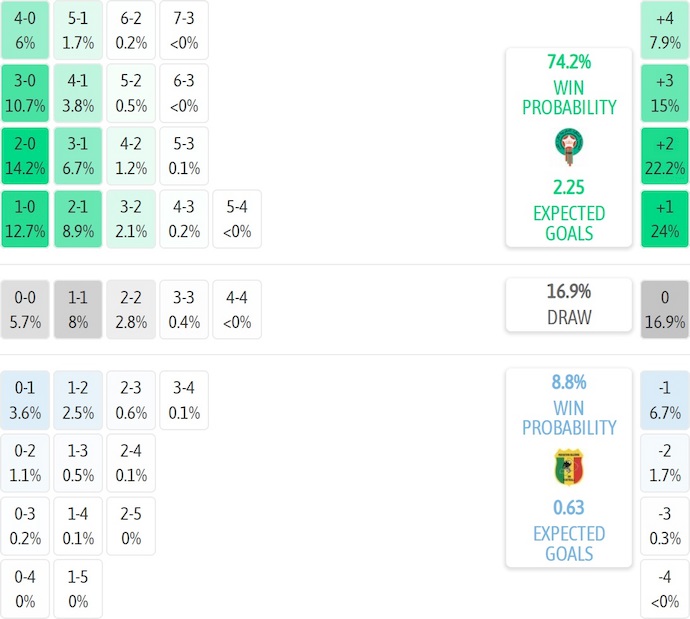Click the 0-0 draw tile
The width and height of the screenshot is (690, 619).
(25, 310)
